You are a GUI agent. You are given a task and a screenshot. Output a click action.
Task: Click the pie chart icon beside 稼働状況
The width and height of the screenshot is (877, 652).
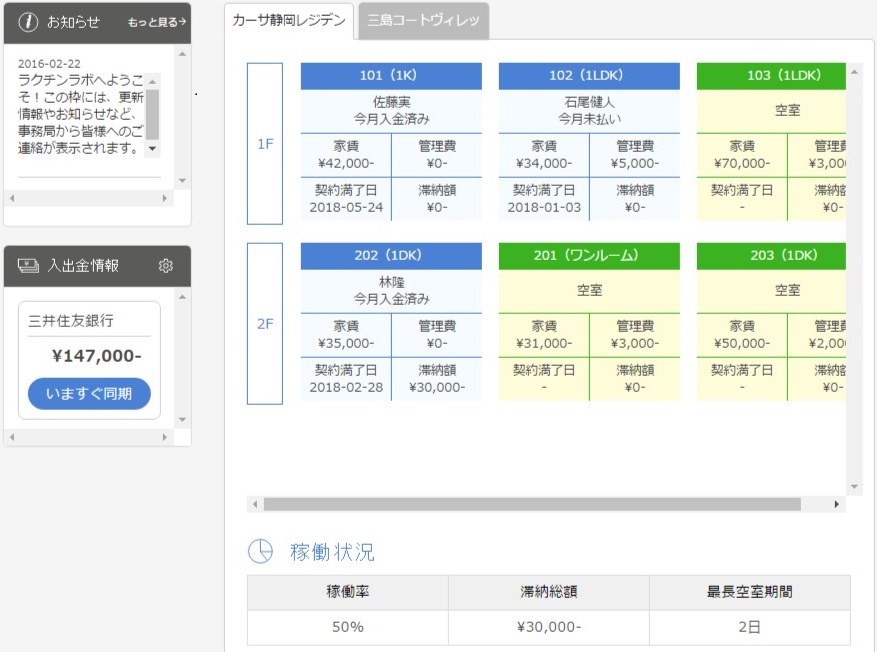(x=260, y=551)
